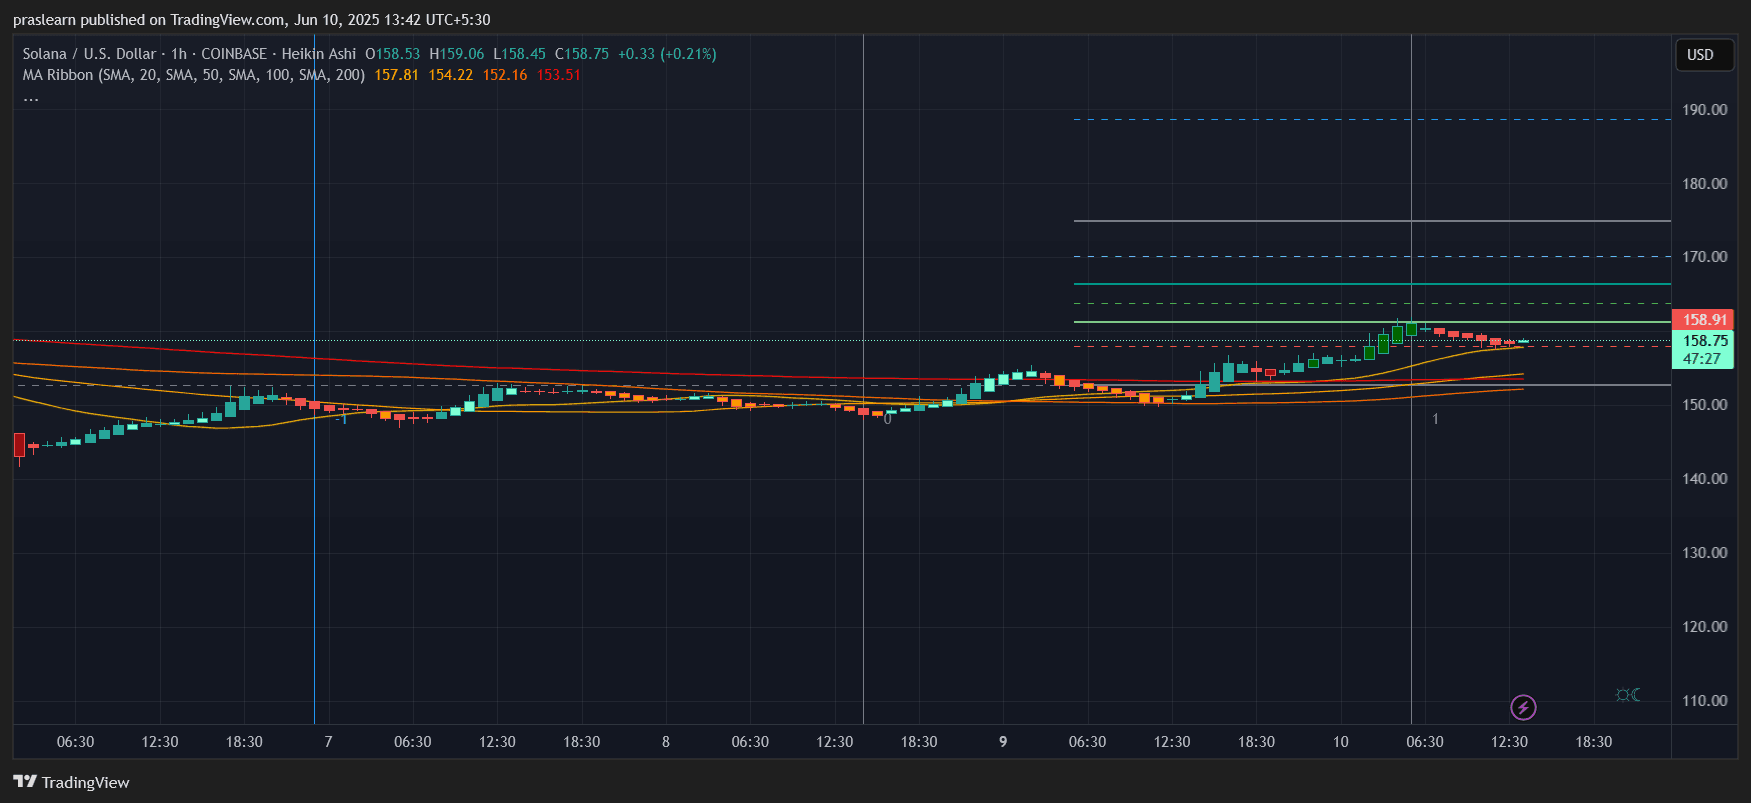
Task: Click the TradingView logo at bottom left
Action: point(71,782)
